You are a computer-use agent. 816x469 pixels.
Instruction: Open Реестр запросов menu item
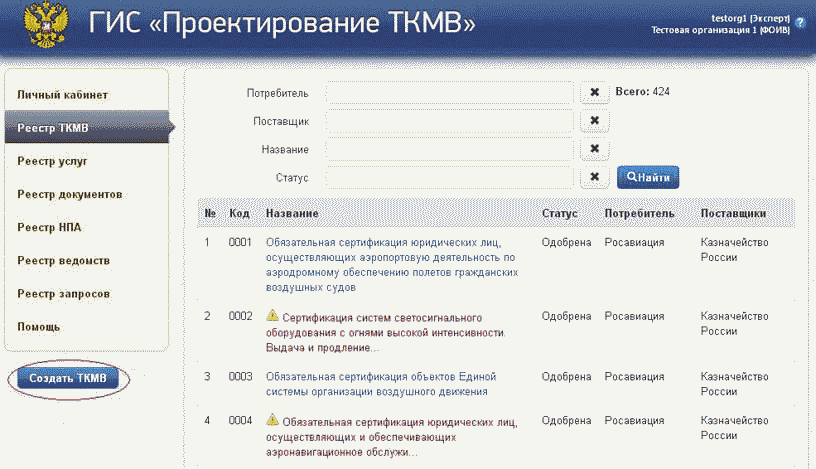(x=63, y=294)
